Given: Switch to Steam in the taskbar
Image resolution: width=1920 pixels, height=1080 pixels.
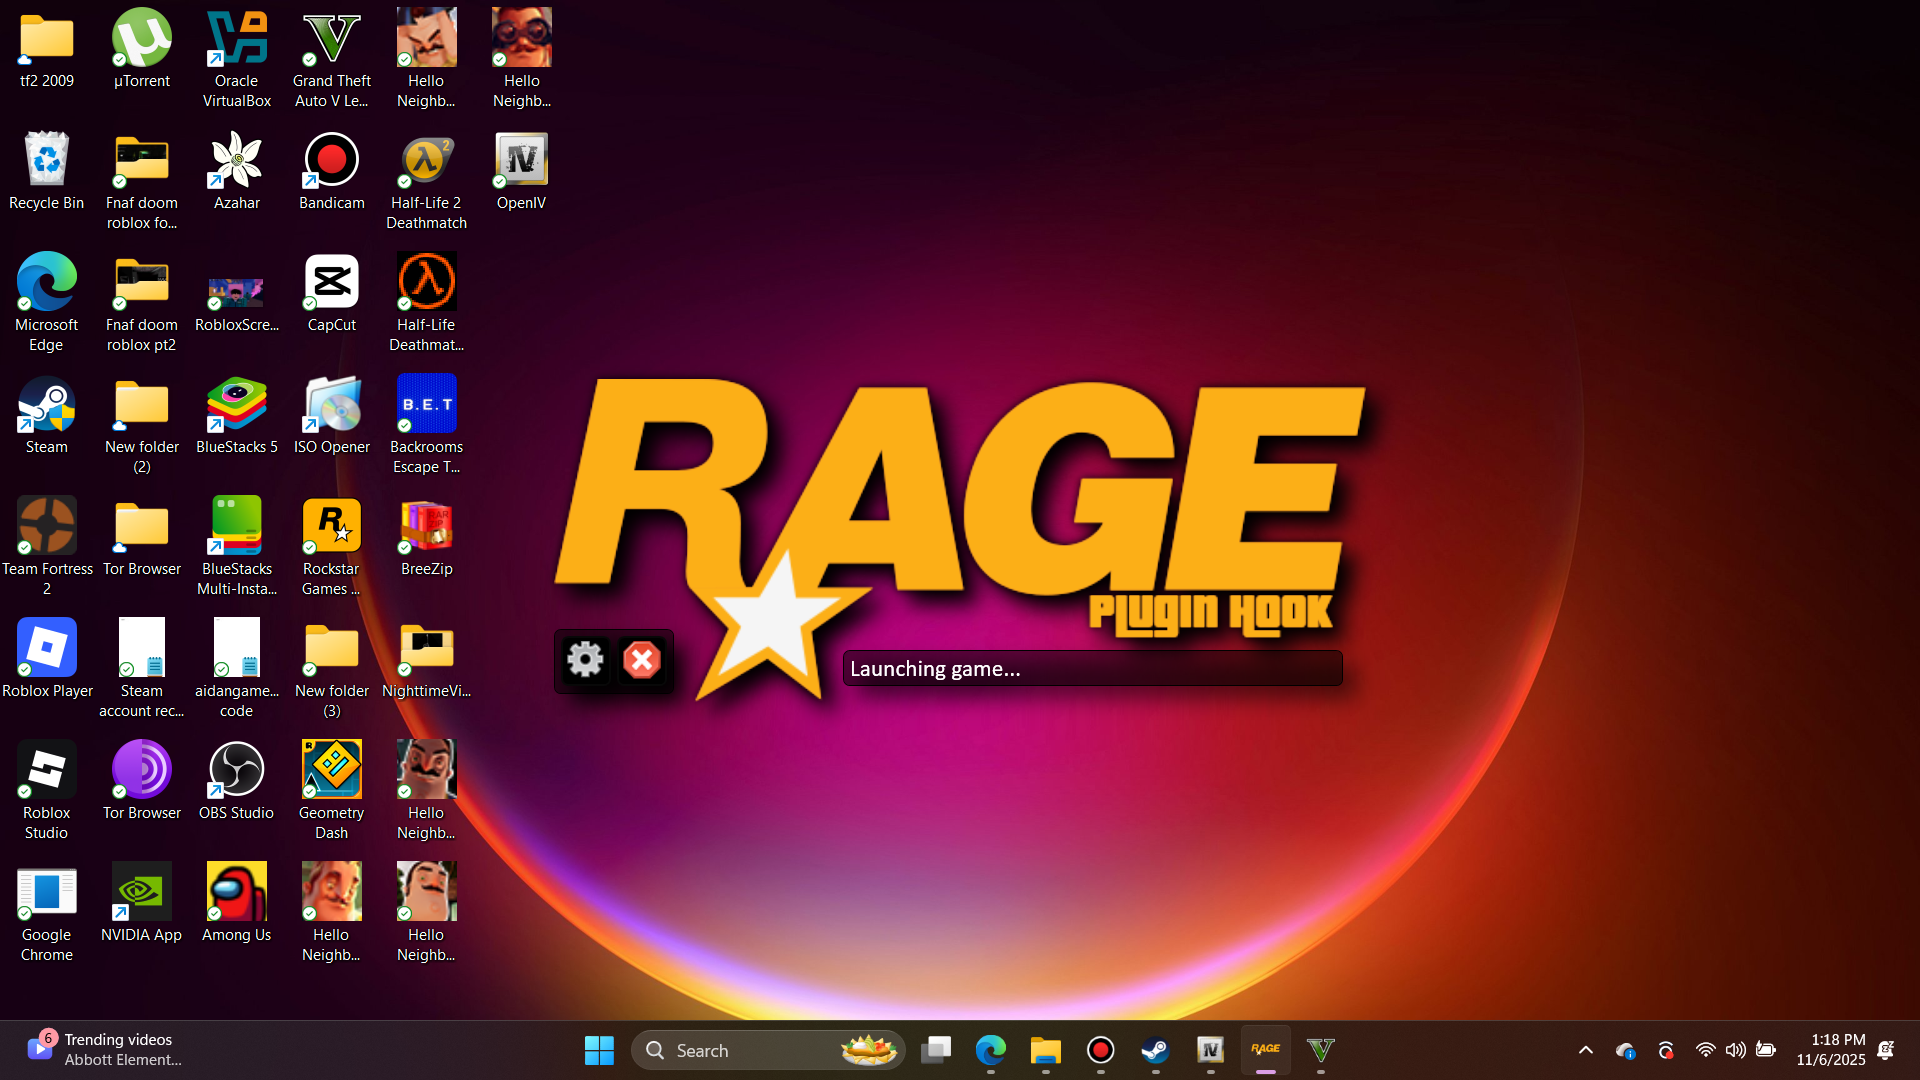Looking at the screenshot, I should point(1155,1050).
